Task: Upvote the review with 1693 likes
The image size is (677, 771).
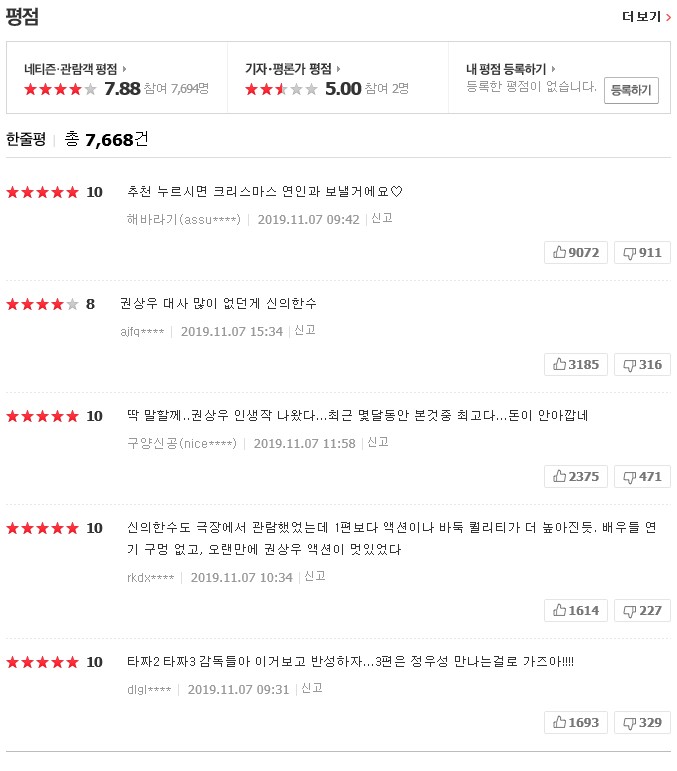Action: (575, 722)
